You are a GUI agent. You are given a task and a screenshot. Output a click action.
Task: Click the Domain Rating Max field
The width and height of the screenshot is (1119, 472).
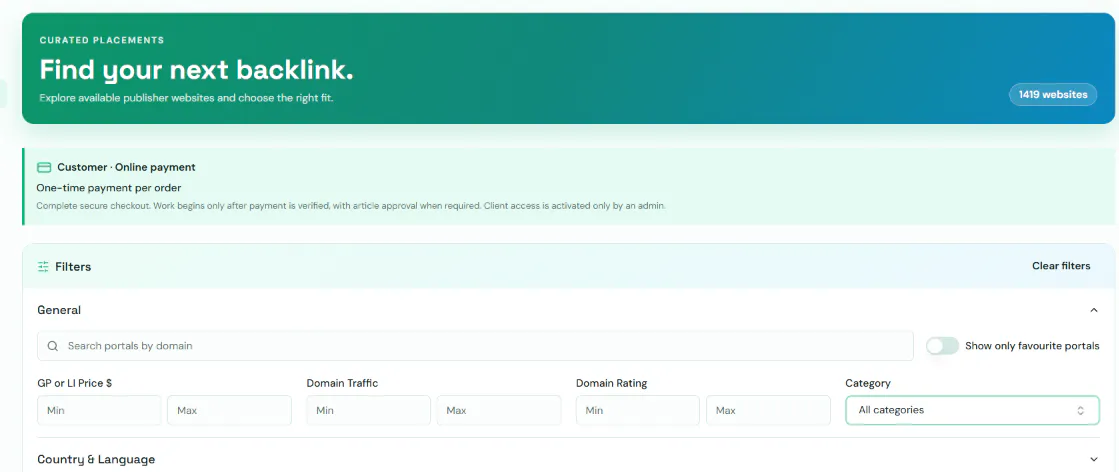click(768, 411)
